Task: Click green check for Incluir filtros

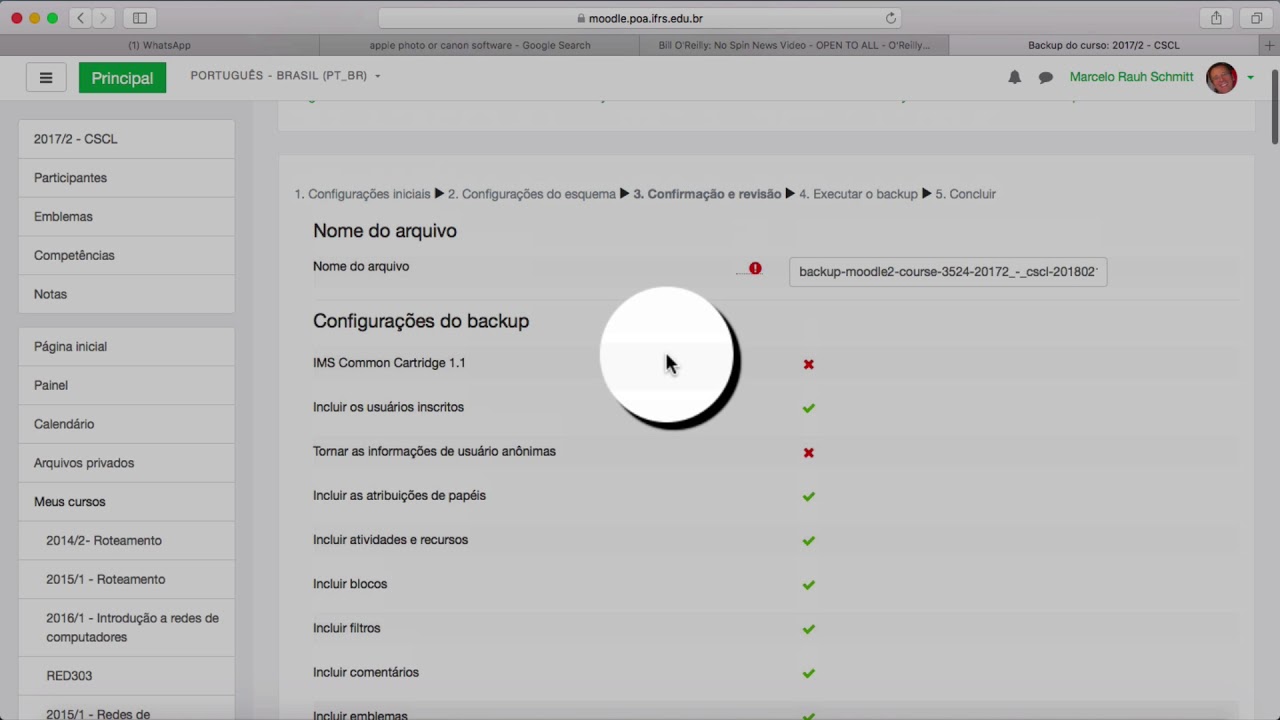Action: coord(808,629)
